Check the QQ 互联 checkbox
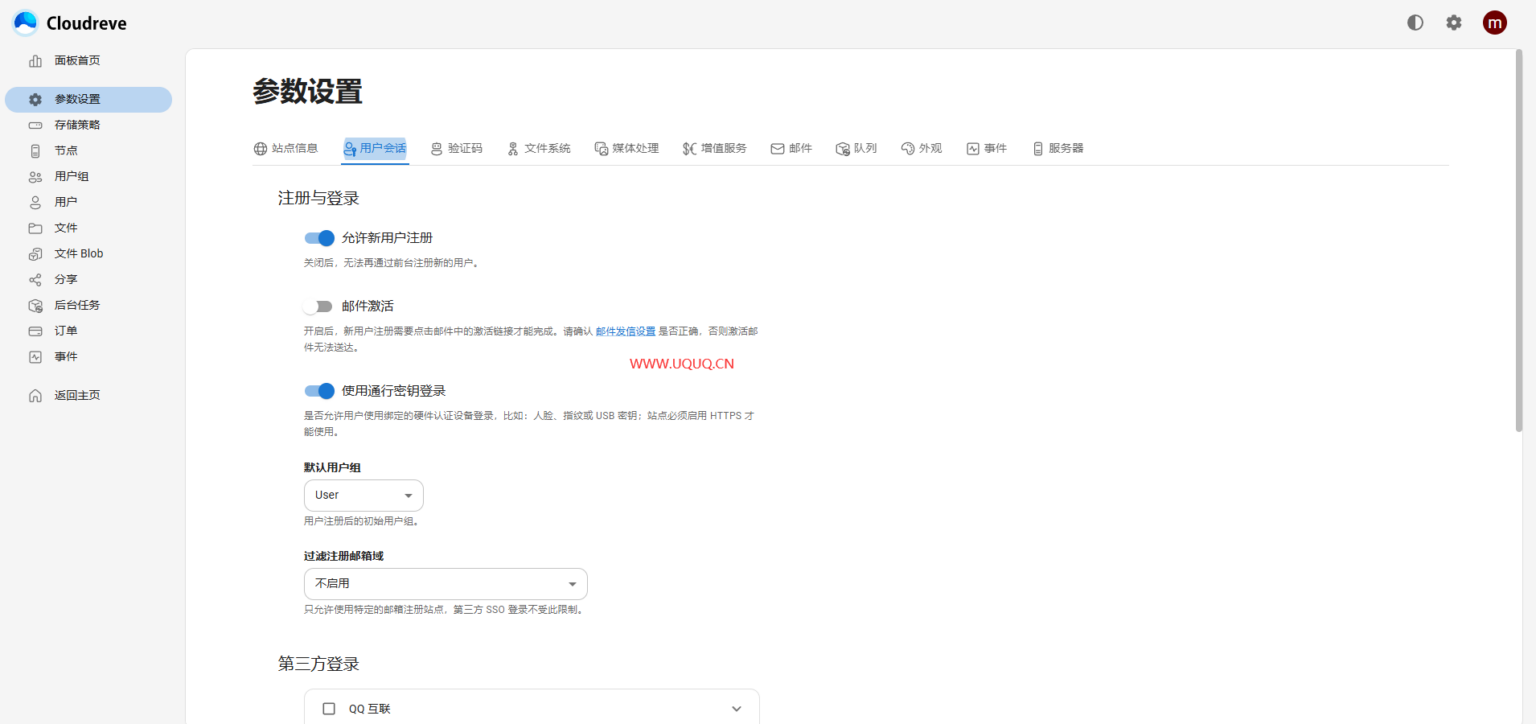Viewport: 1536px width, 724px height. pyautogui.click(x=329, y=709)
